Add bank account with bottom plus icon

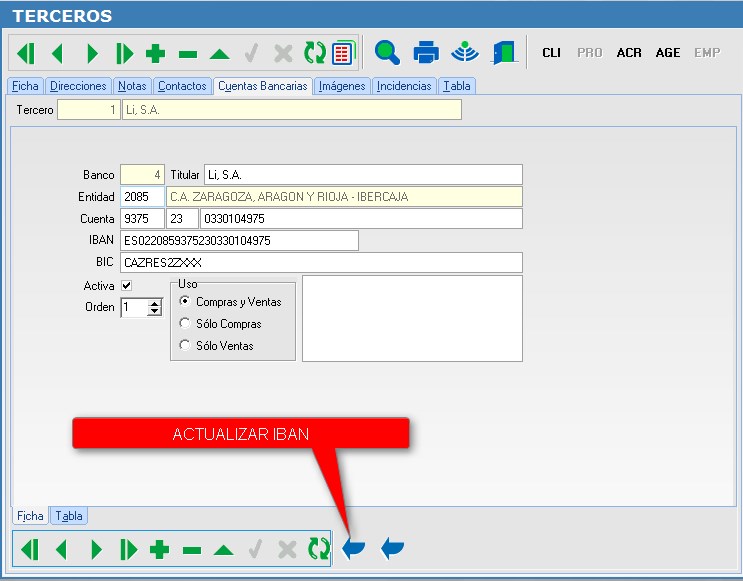point(159,550)
